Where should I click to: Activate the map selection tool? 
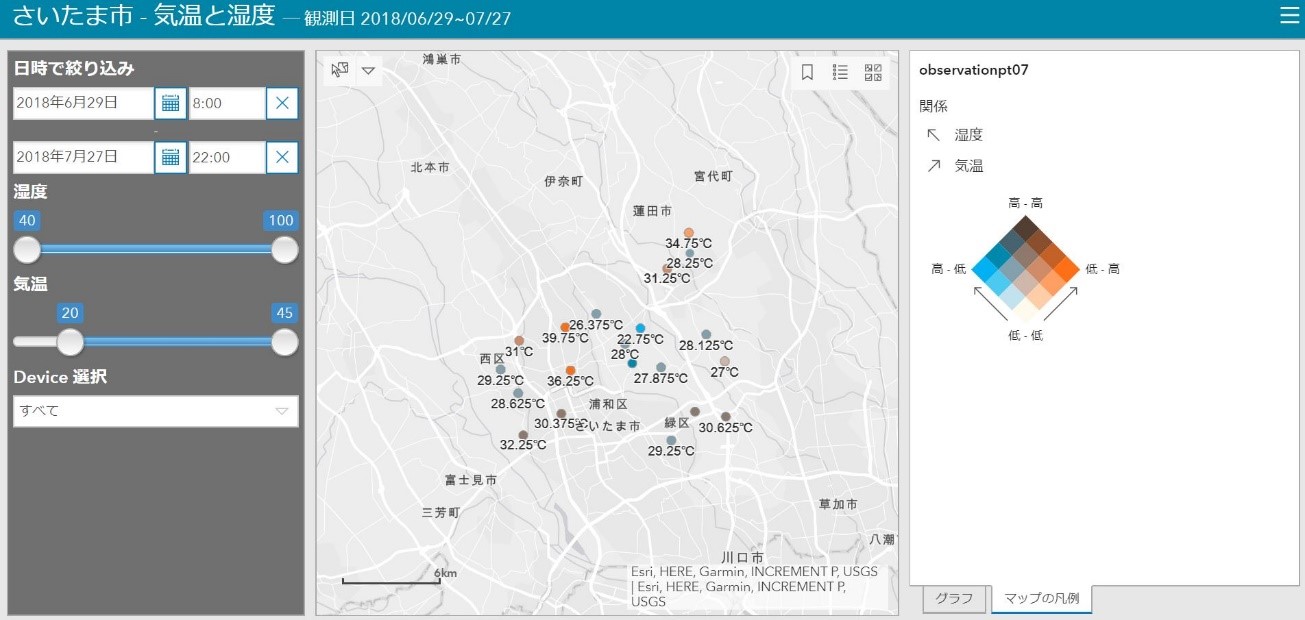[x=341, y=70]
